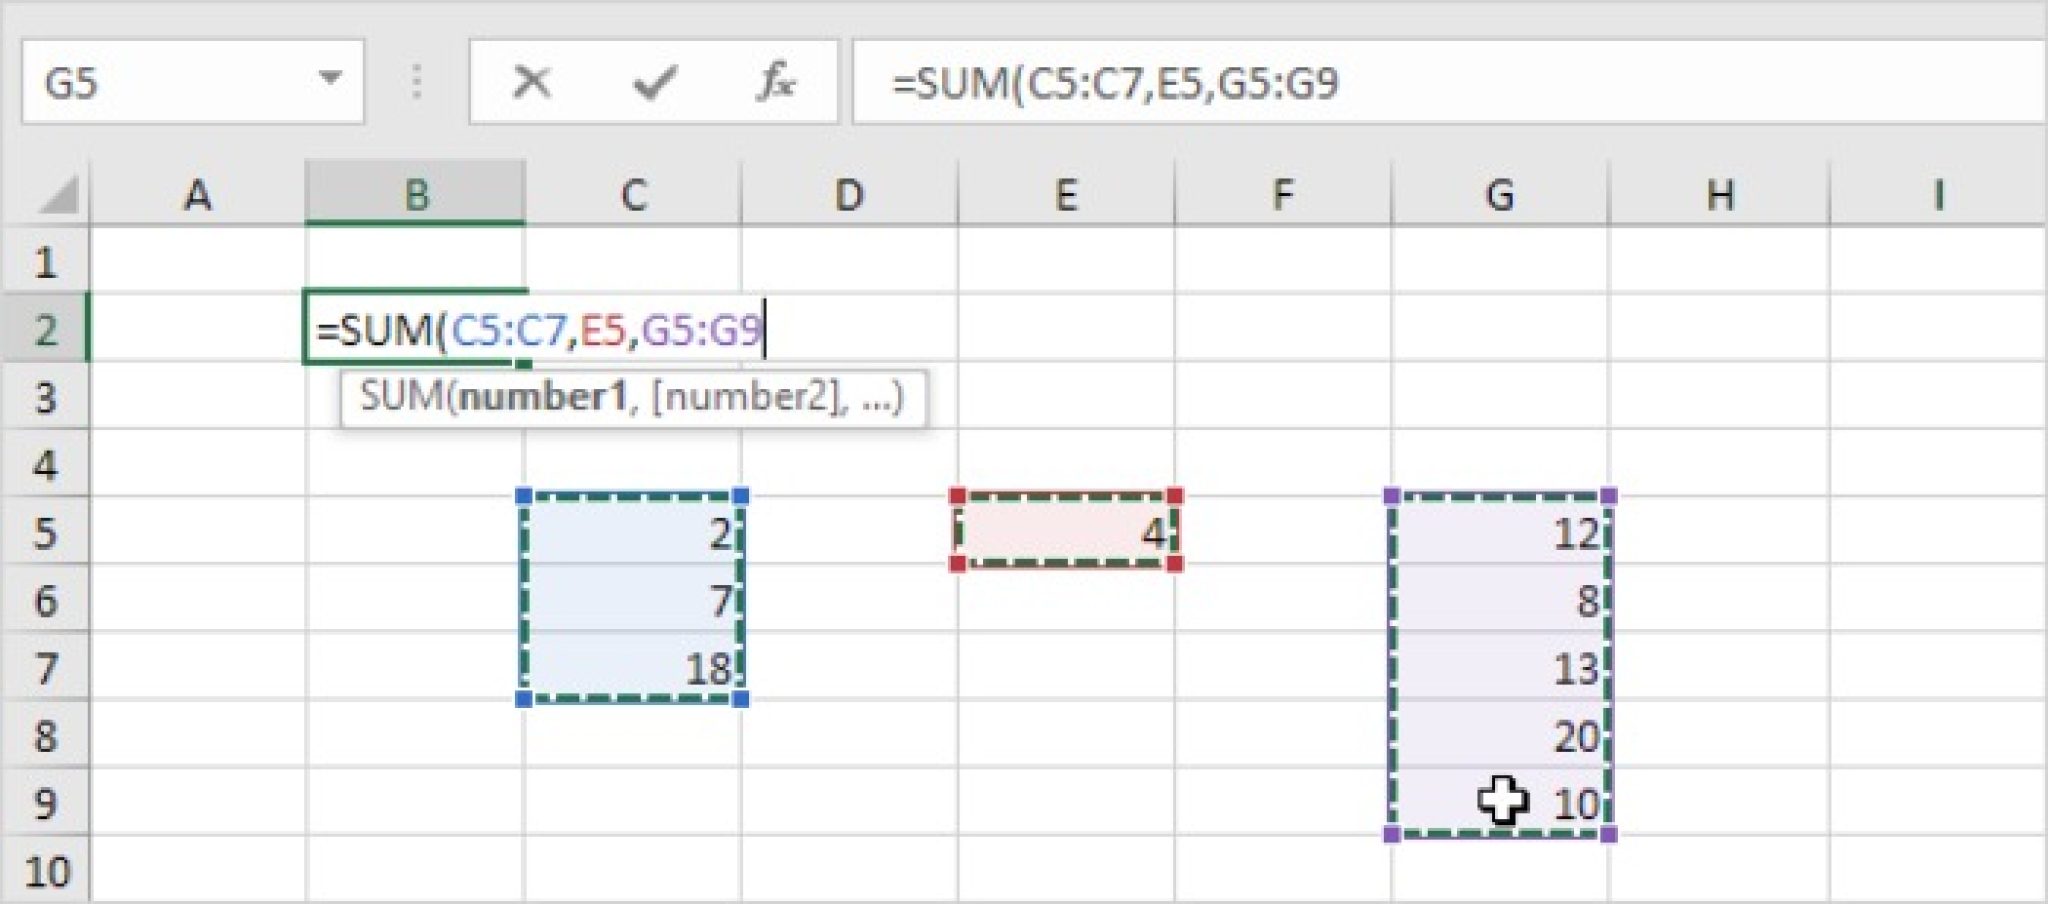Click the Cancel (X) formula icon
Image resolution: width=2048 pixels, height=904 pixels.
[531, 82]
